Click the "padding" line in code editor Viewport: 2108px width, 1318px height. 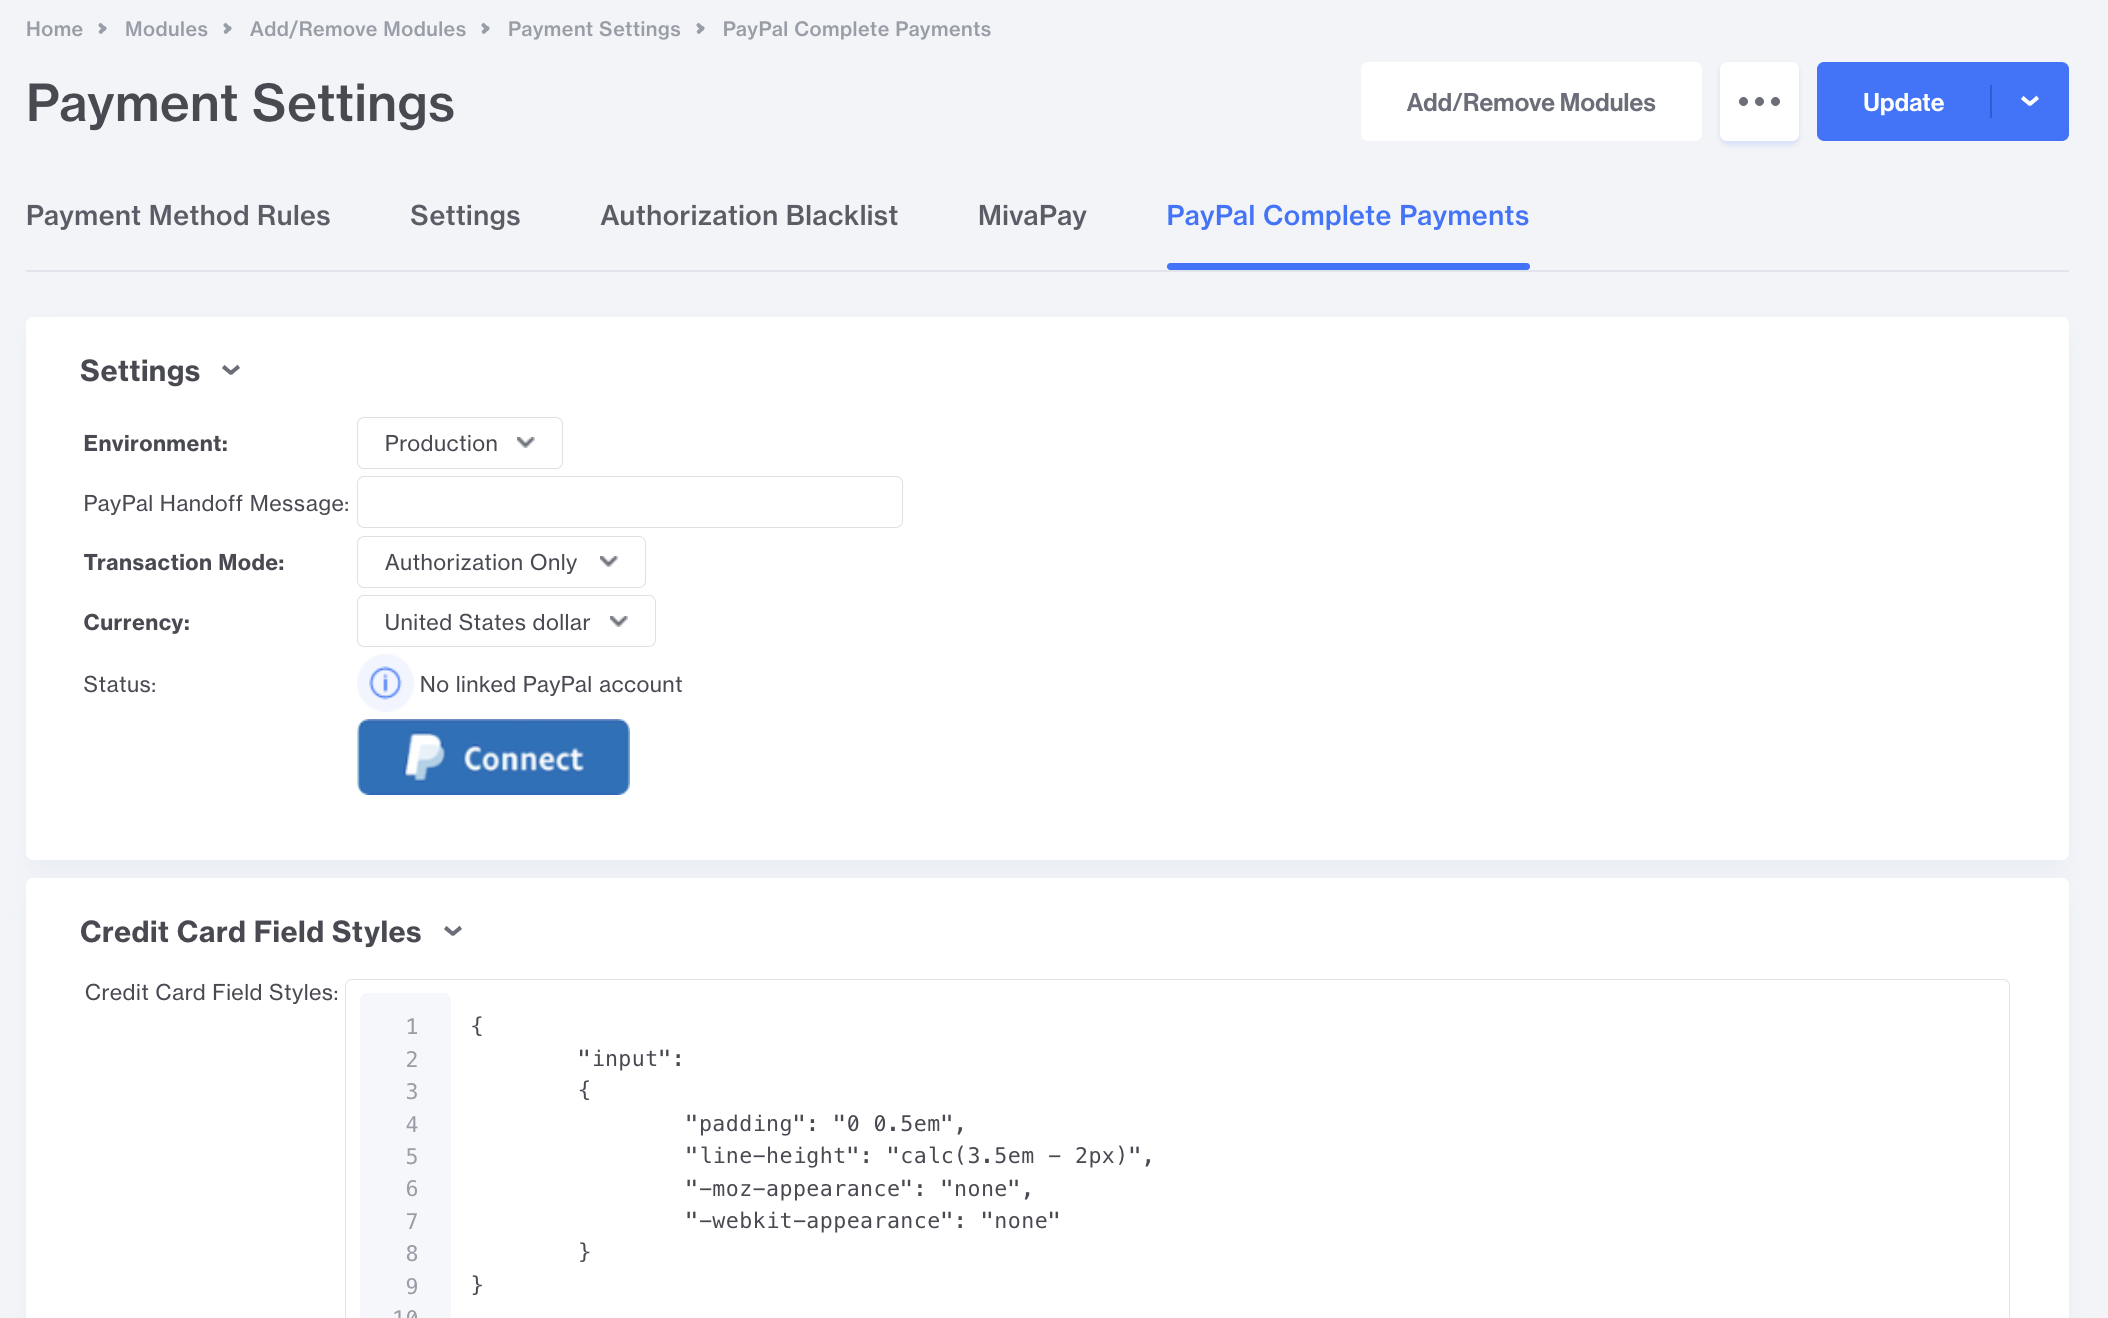coord(825,1124)
